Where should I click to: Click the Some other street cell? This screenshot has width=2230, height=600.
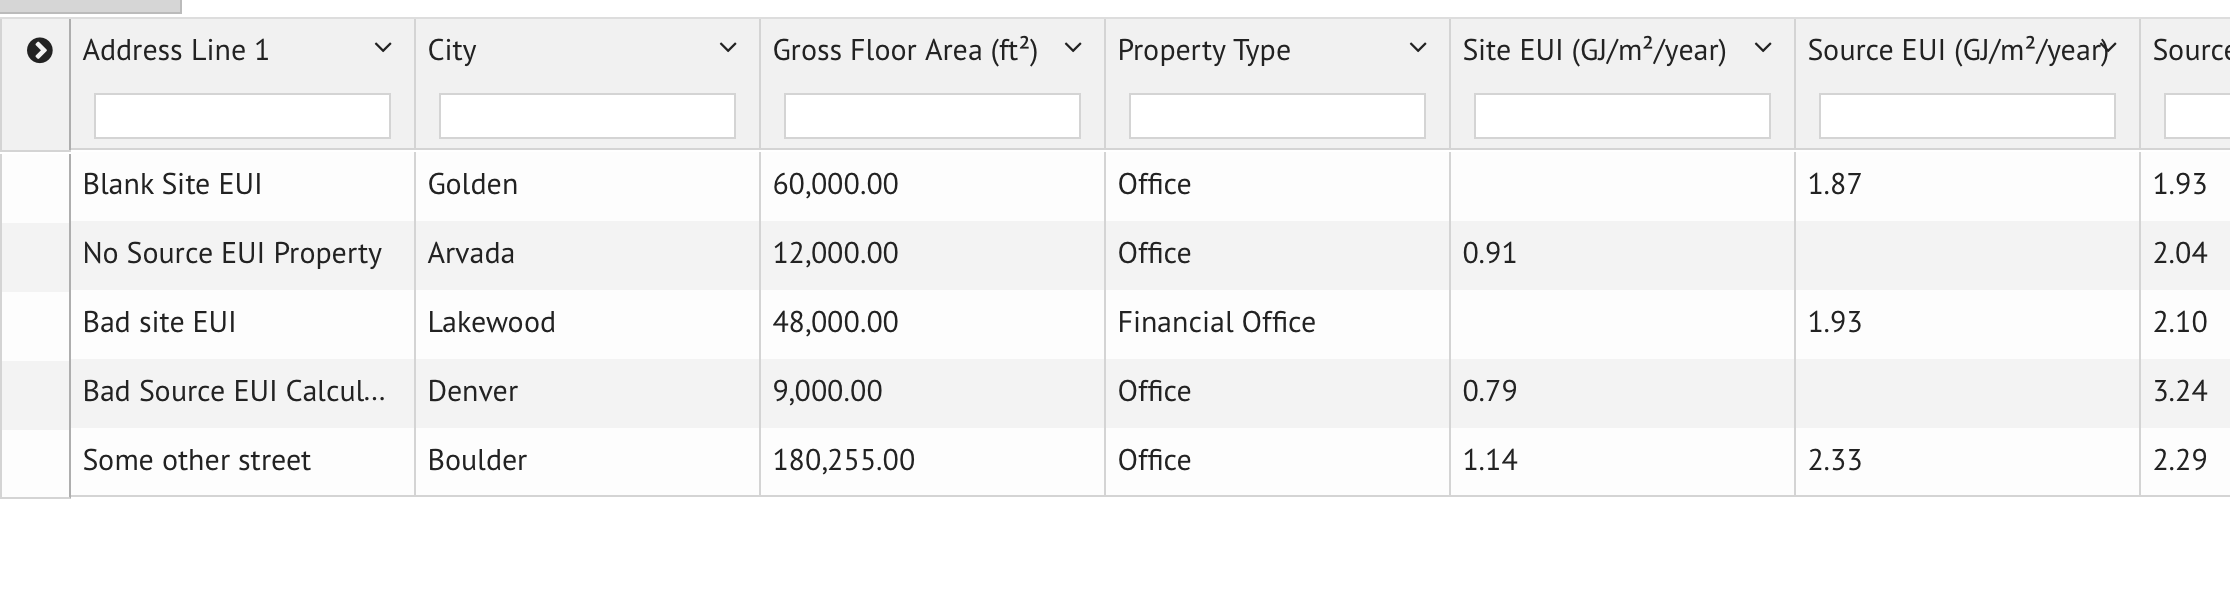[x=196, y=461]
